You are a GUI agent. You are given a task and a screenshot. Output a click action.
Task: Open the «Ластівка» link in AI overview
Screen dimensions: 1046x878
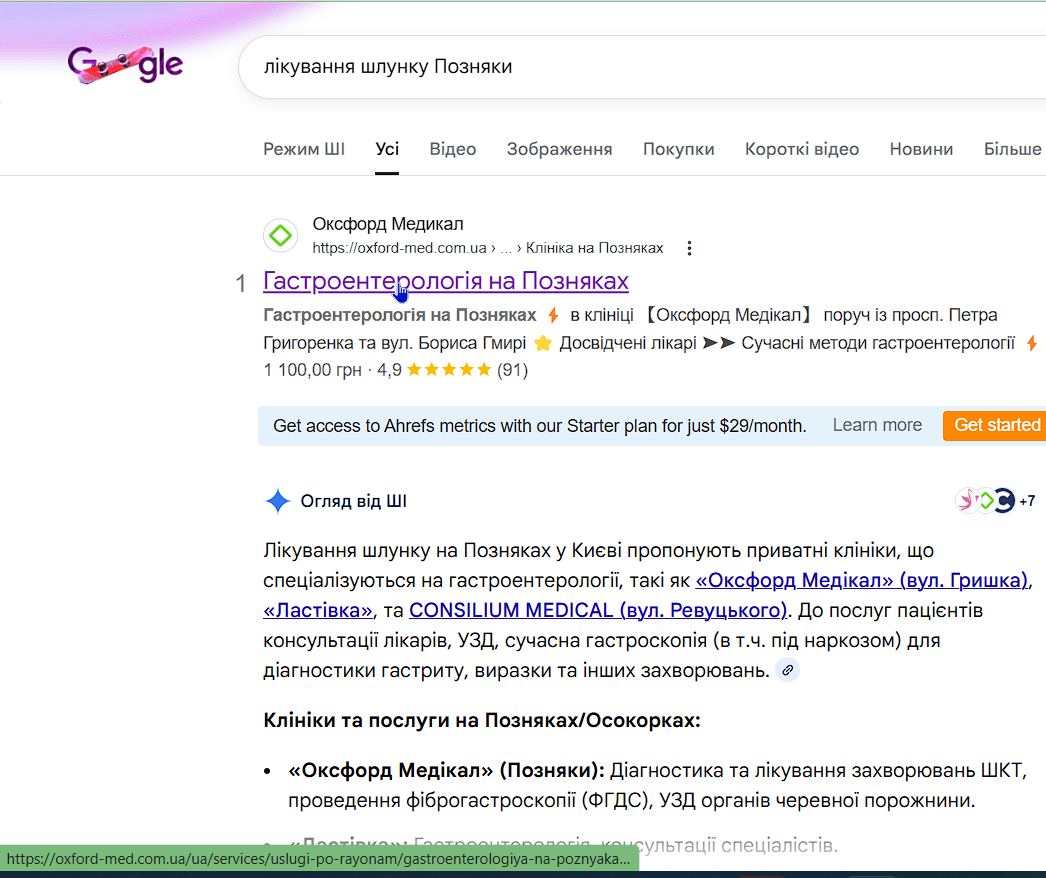coord(318,610)
